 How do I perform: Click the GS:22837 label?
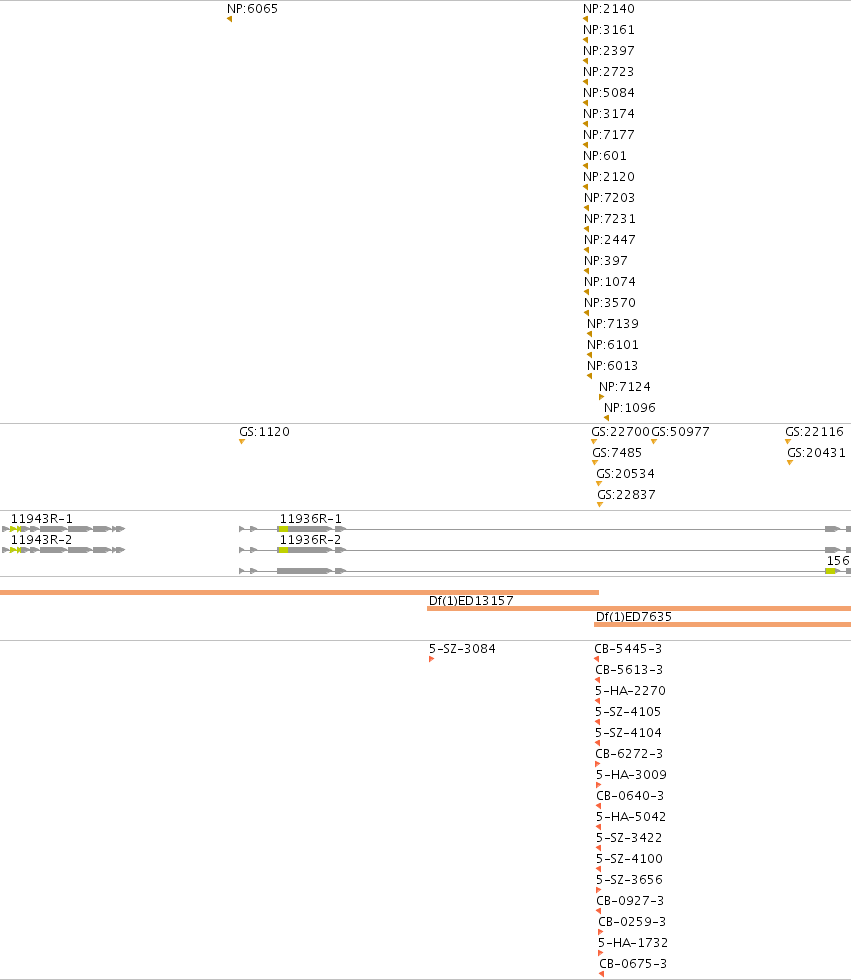(627, 495)
